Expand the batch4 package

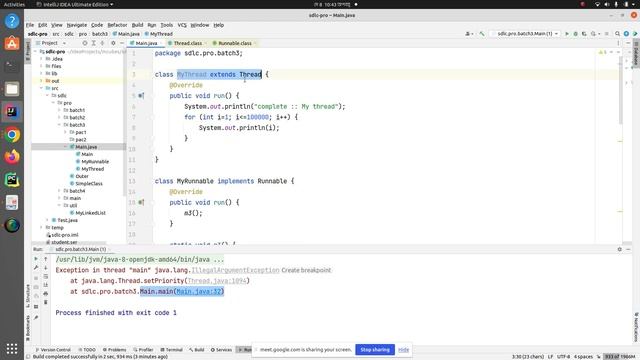click(x=59, y=191)
